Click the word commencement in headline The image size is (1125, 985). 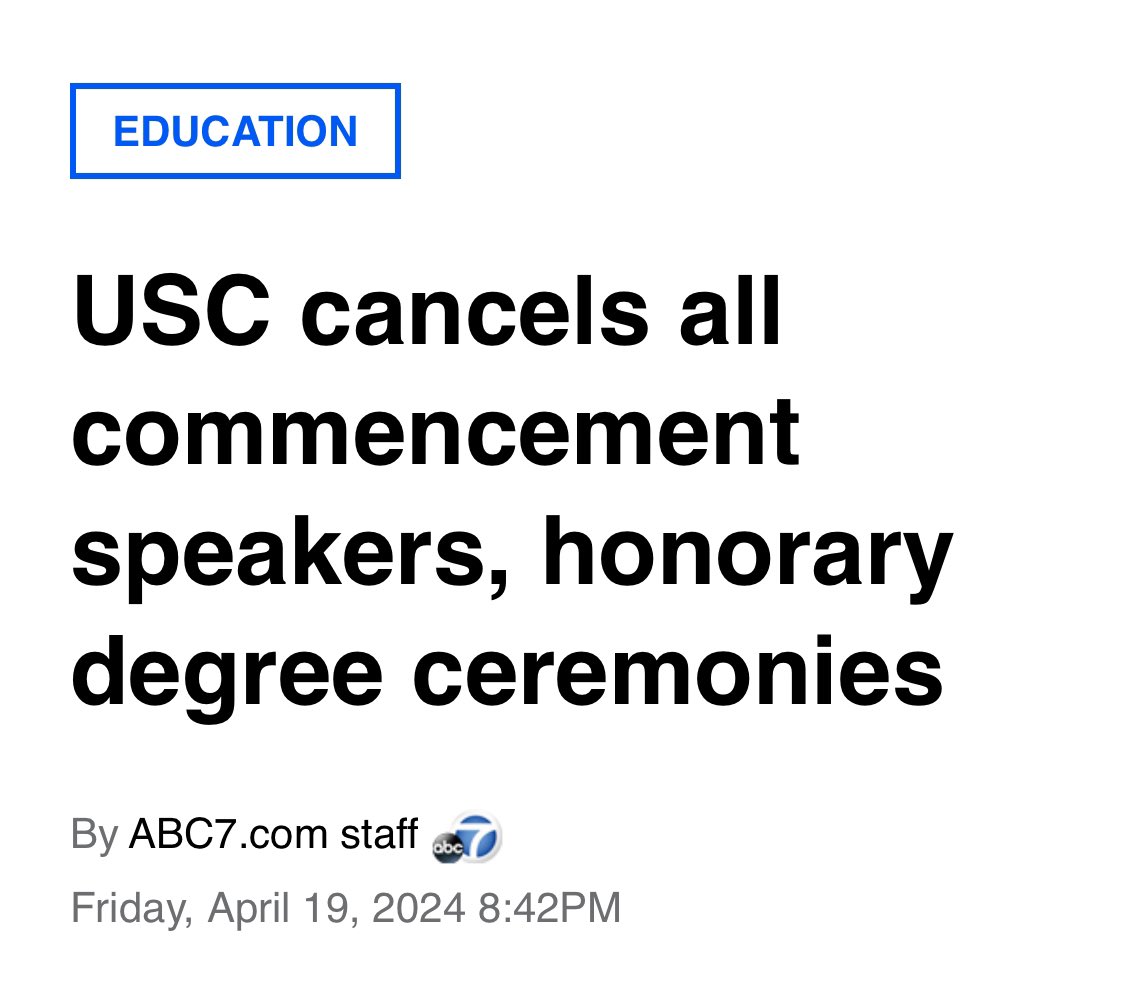pyautogui.click(x=435, y=433)
